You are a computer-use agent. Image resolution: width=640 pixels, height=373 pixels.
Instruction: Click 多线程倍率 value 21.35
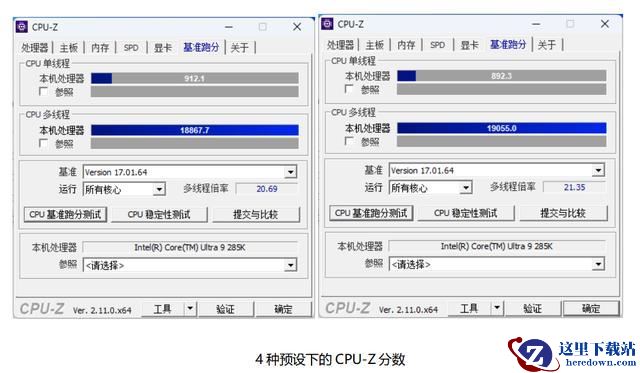pyautogui.click(x=574, y=187)
